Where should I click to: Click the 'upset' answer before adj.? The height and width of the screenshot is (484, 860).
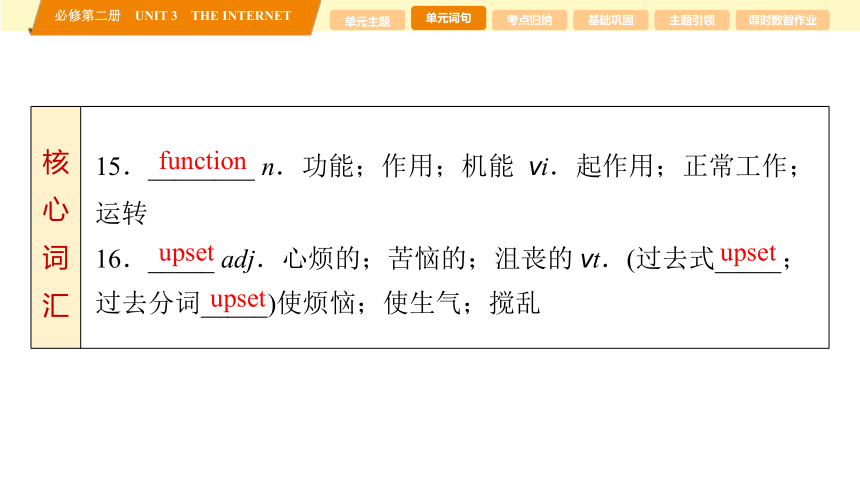click(x=186, y=254)
